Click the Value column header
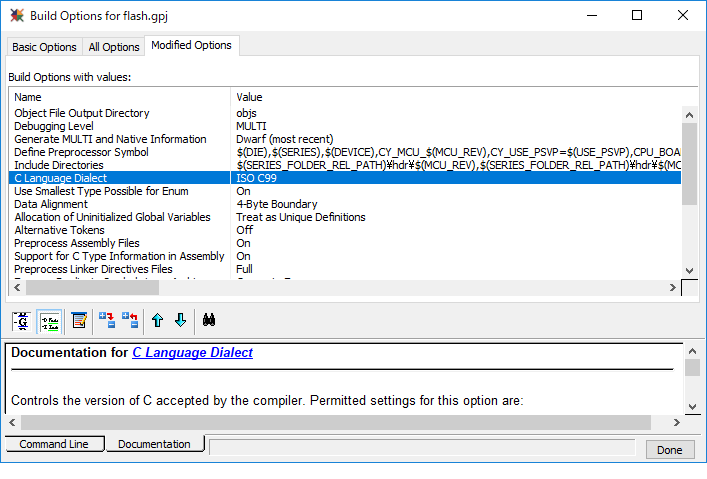 [x=458, y=97]
